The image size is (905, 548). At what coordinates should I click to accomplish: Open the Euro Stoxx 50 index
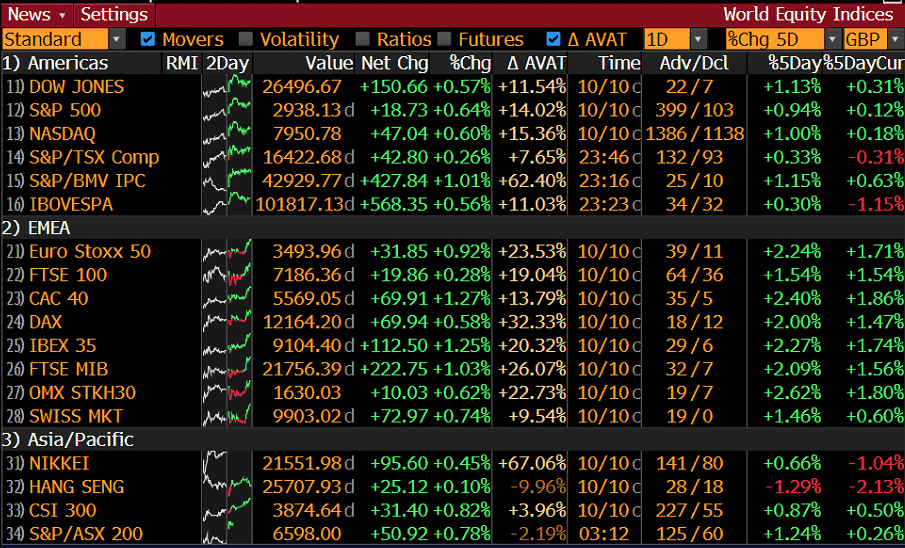point(90,252)
